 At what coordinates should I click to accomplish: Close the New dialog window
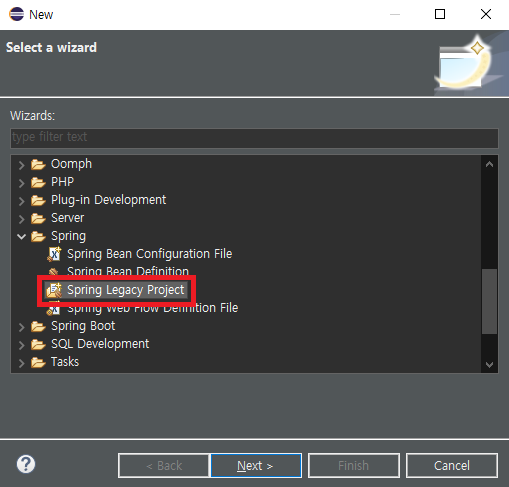pyautogui.click(x=486, y=14)
